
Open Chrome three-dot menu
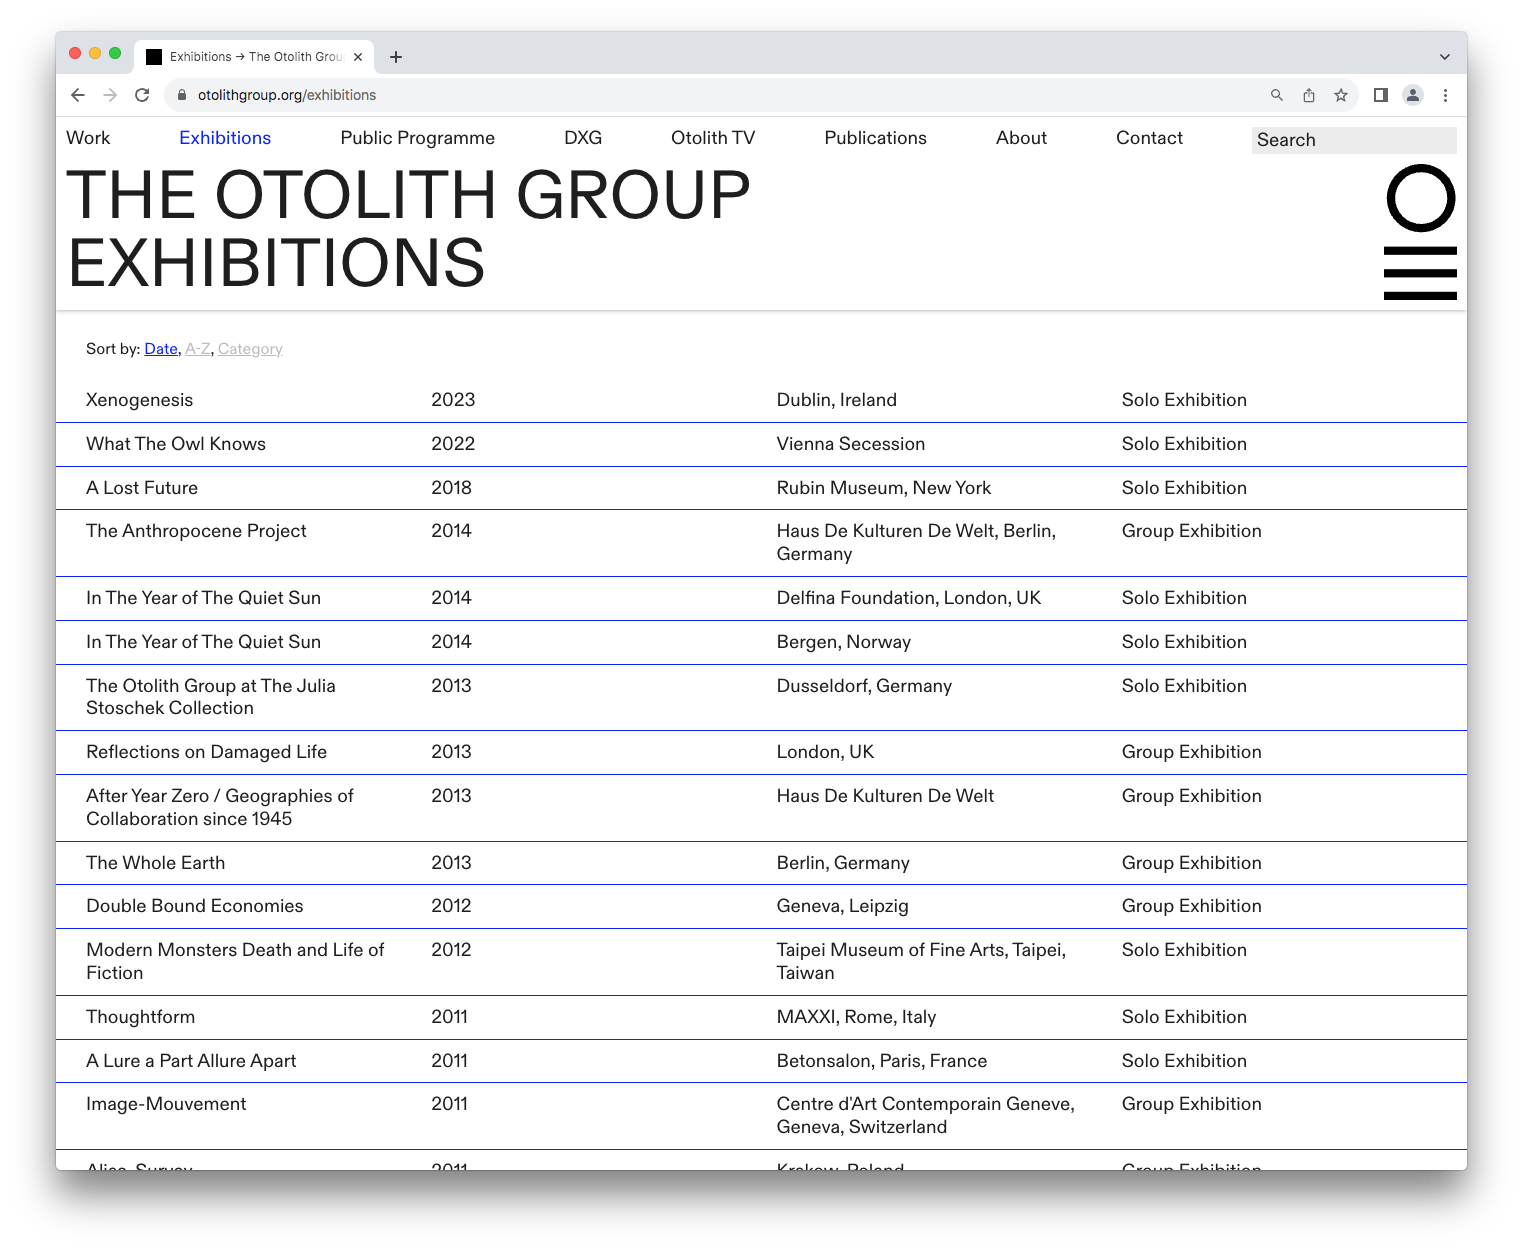click(1445, 95)
